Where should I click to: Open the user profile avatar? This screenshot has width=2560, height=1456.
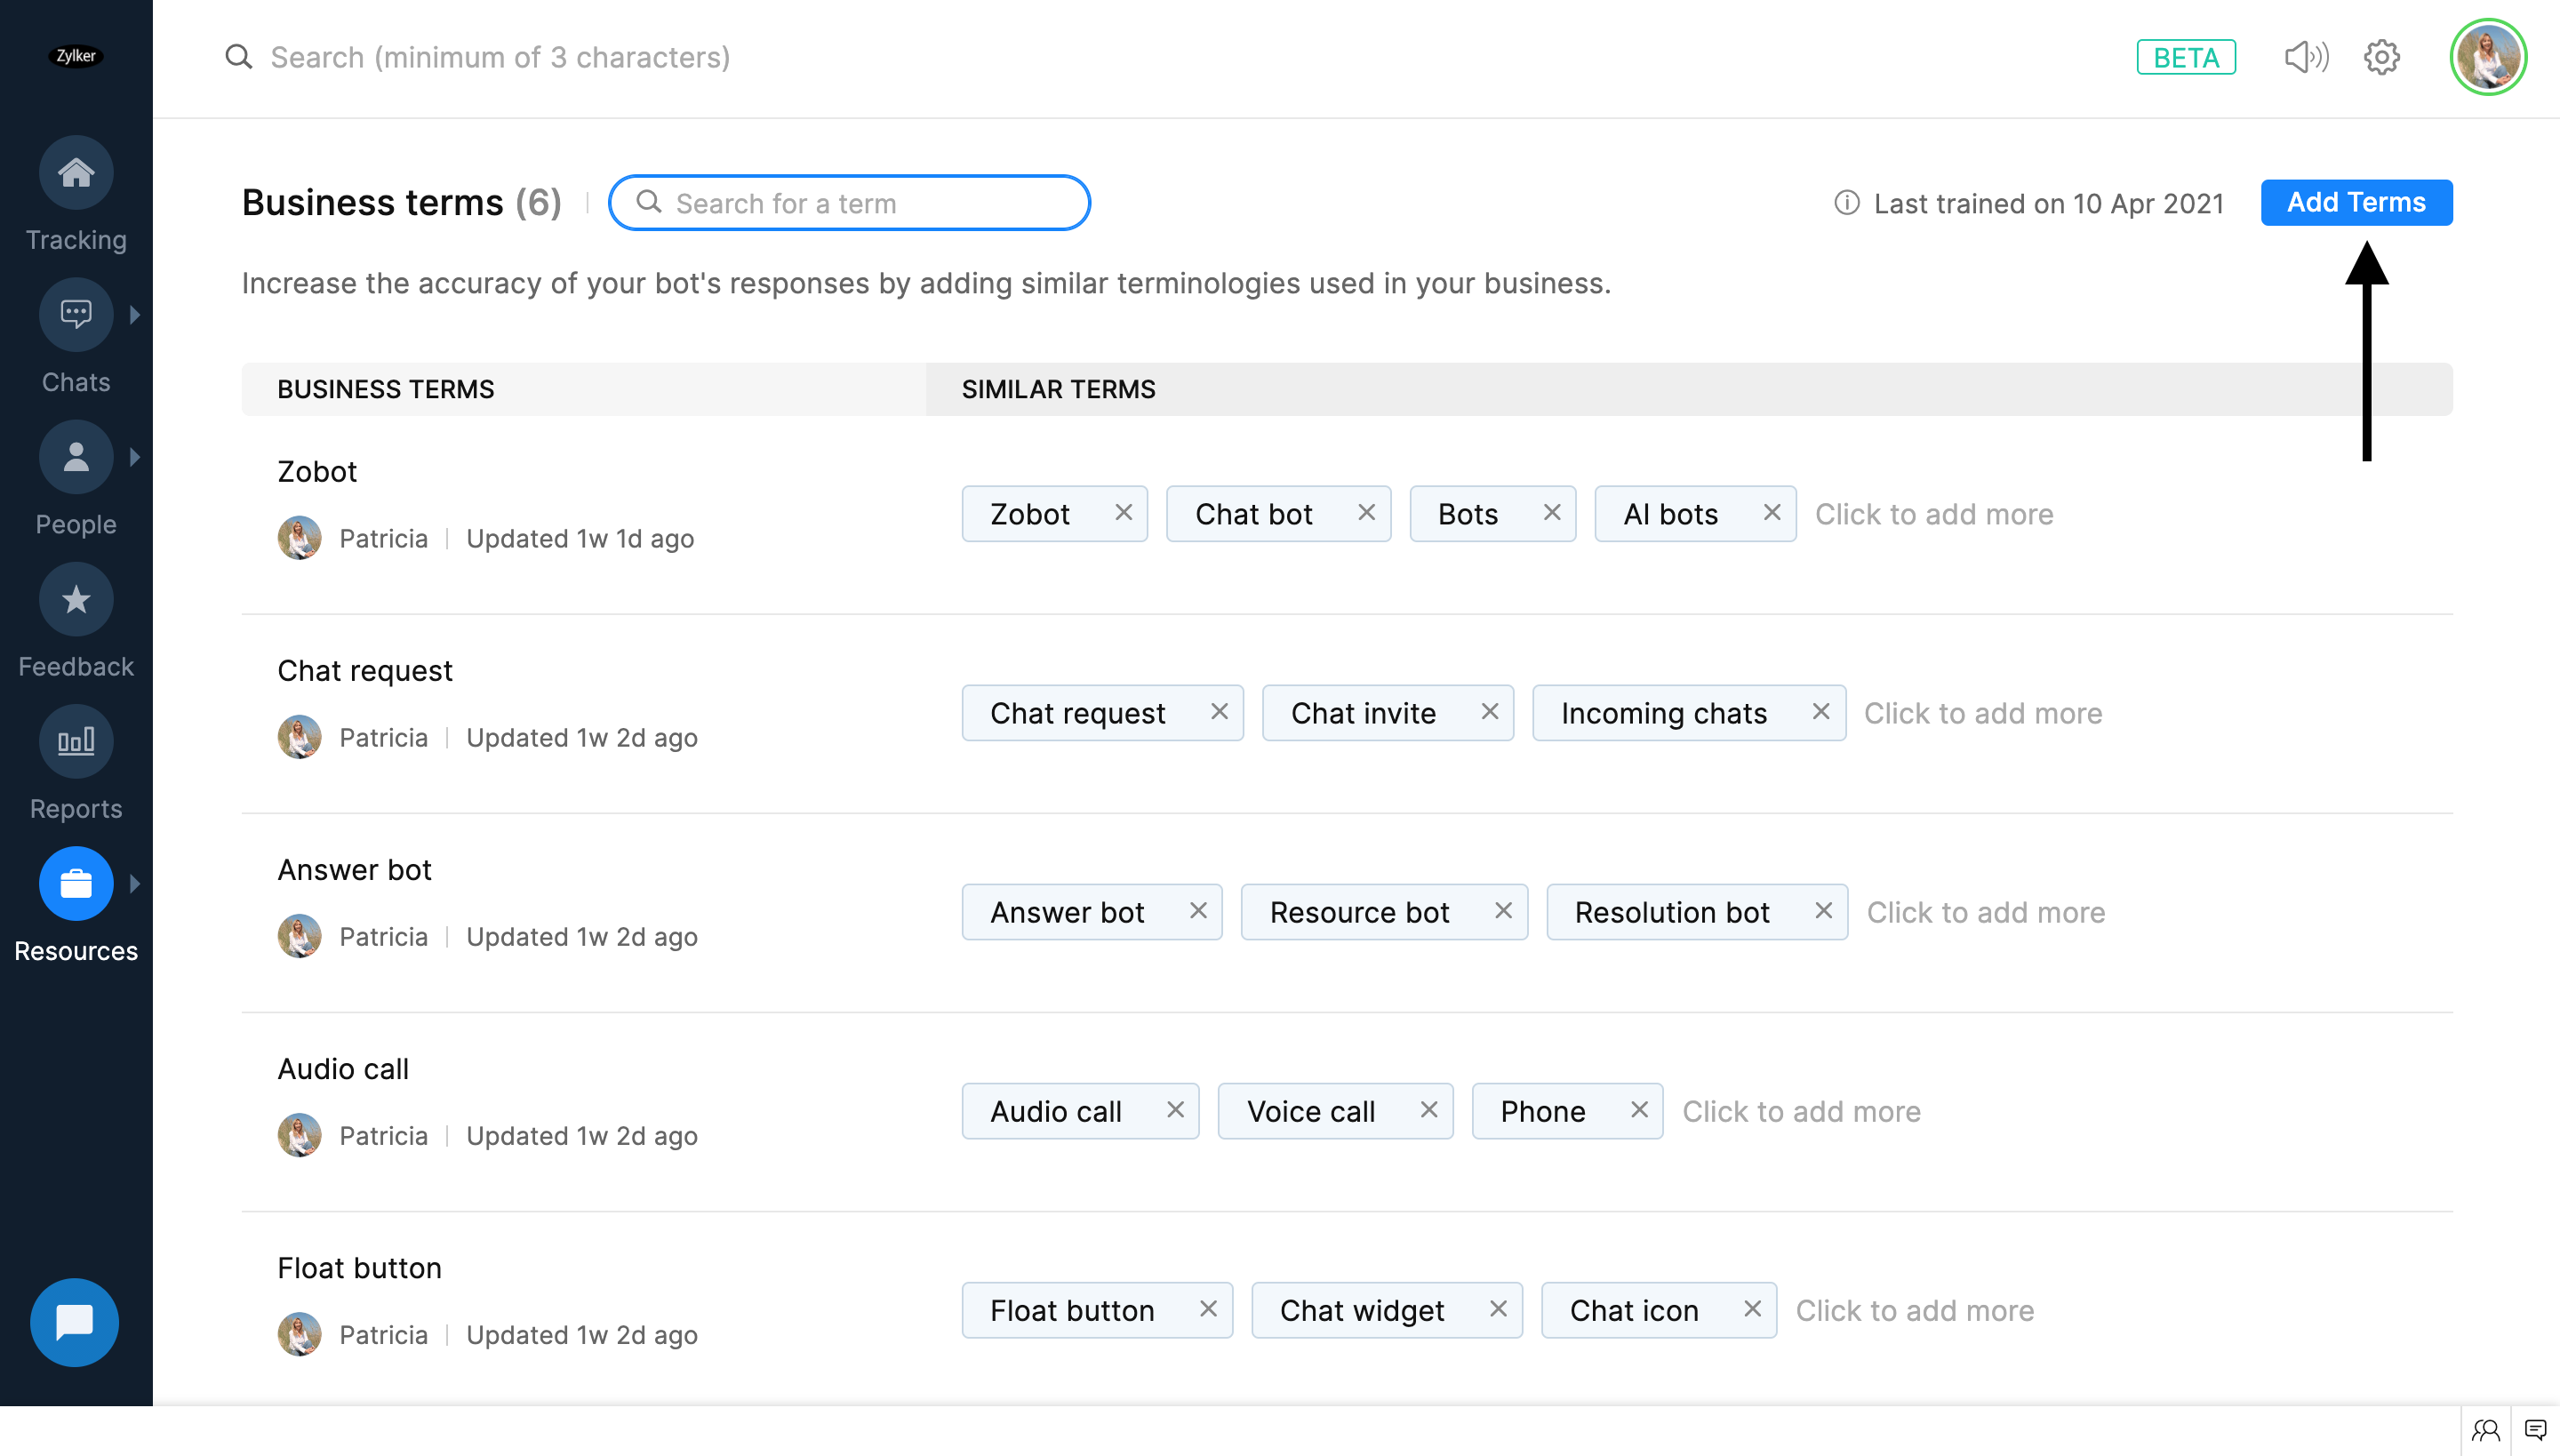tap(2487, 57)
